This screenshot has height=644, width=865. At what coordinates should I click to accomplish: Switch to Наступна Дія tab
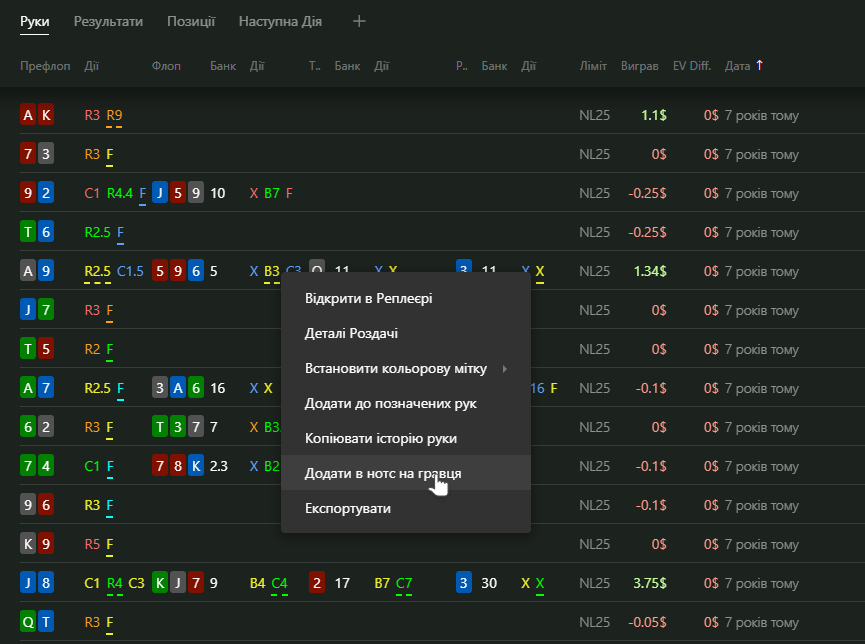click(x=280, y=22)
